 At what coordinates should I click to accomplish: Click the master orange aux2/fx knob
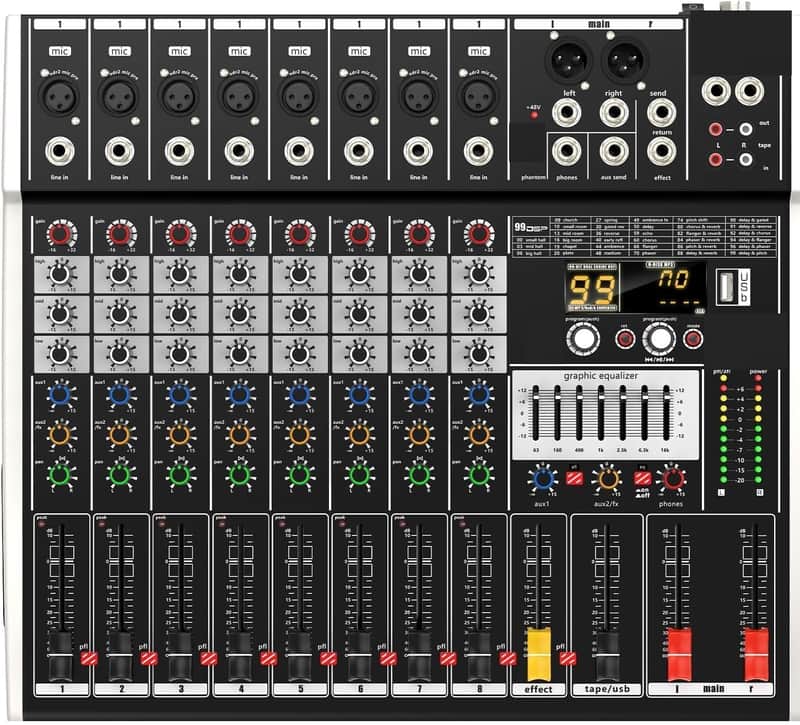coord(607,480)
